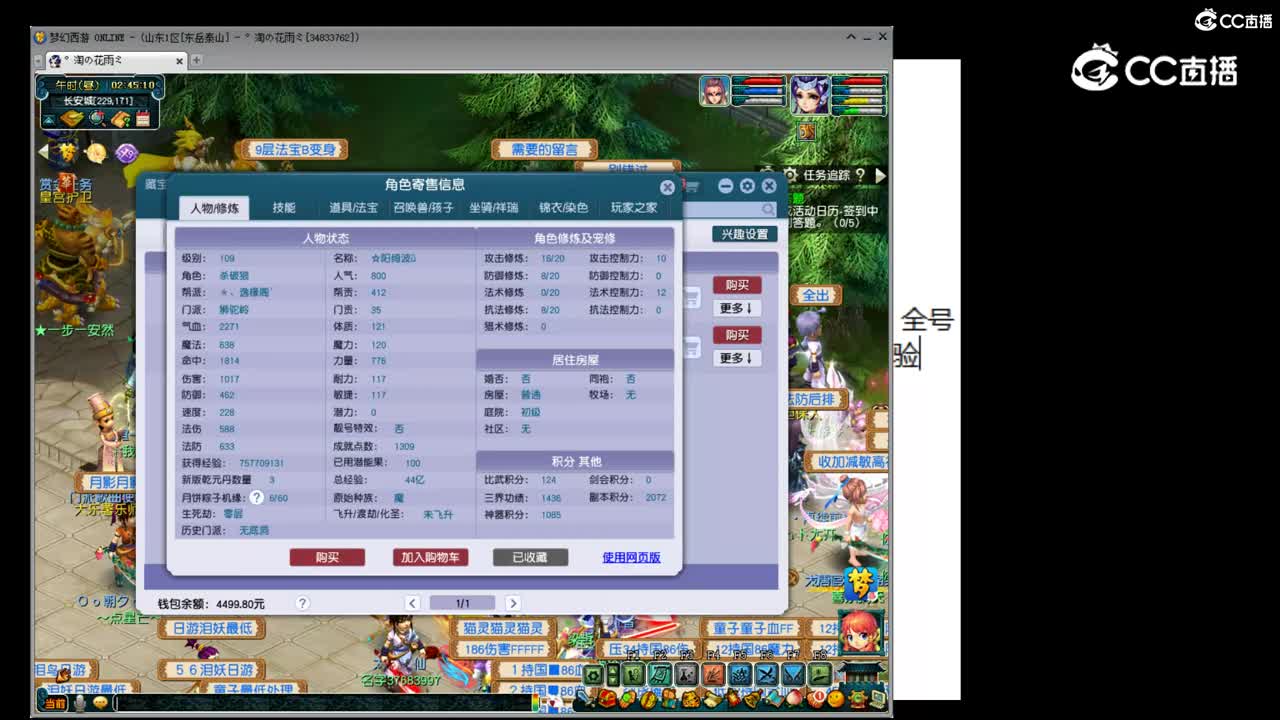Open the 玩家之家 tab
This screenshot has width=1280, height=720.
634,208
